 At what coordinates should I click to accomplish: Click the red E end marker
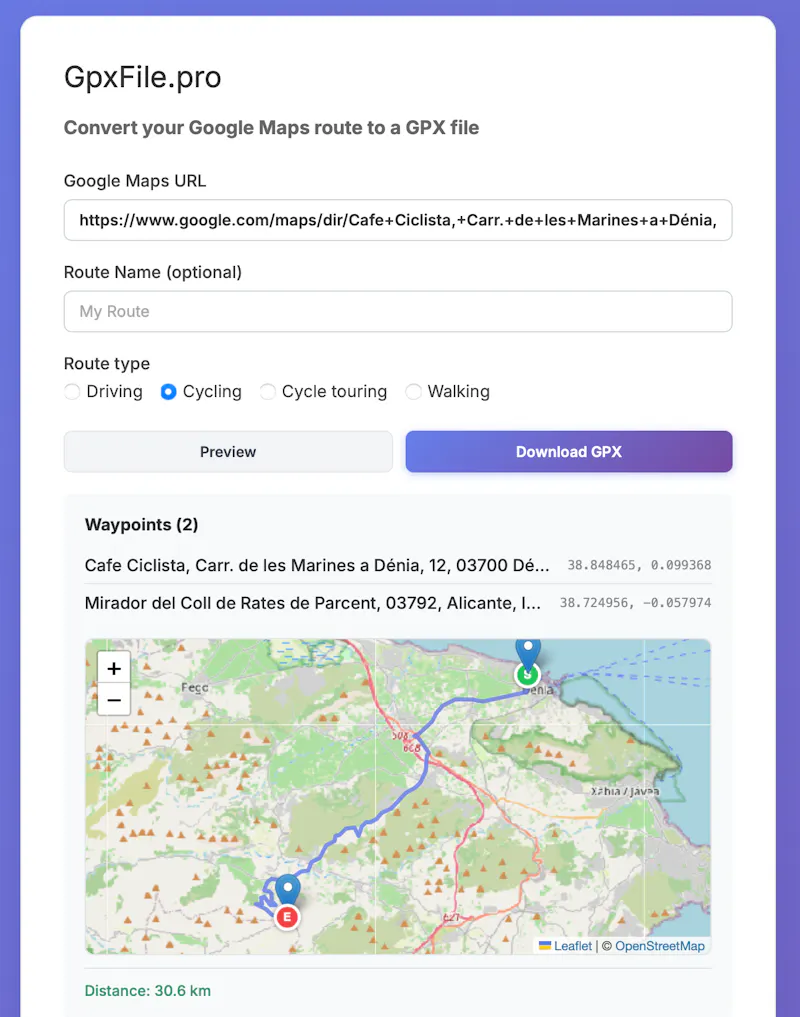(287, 917)
